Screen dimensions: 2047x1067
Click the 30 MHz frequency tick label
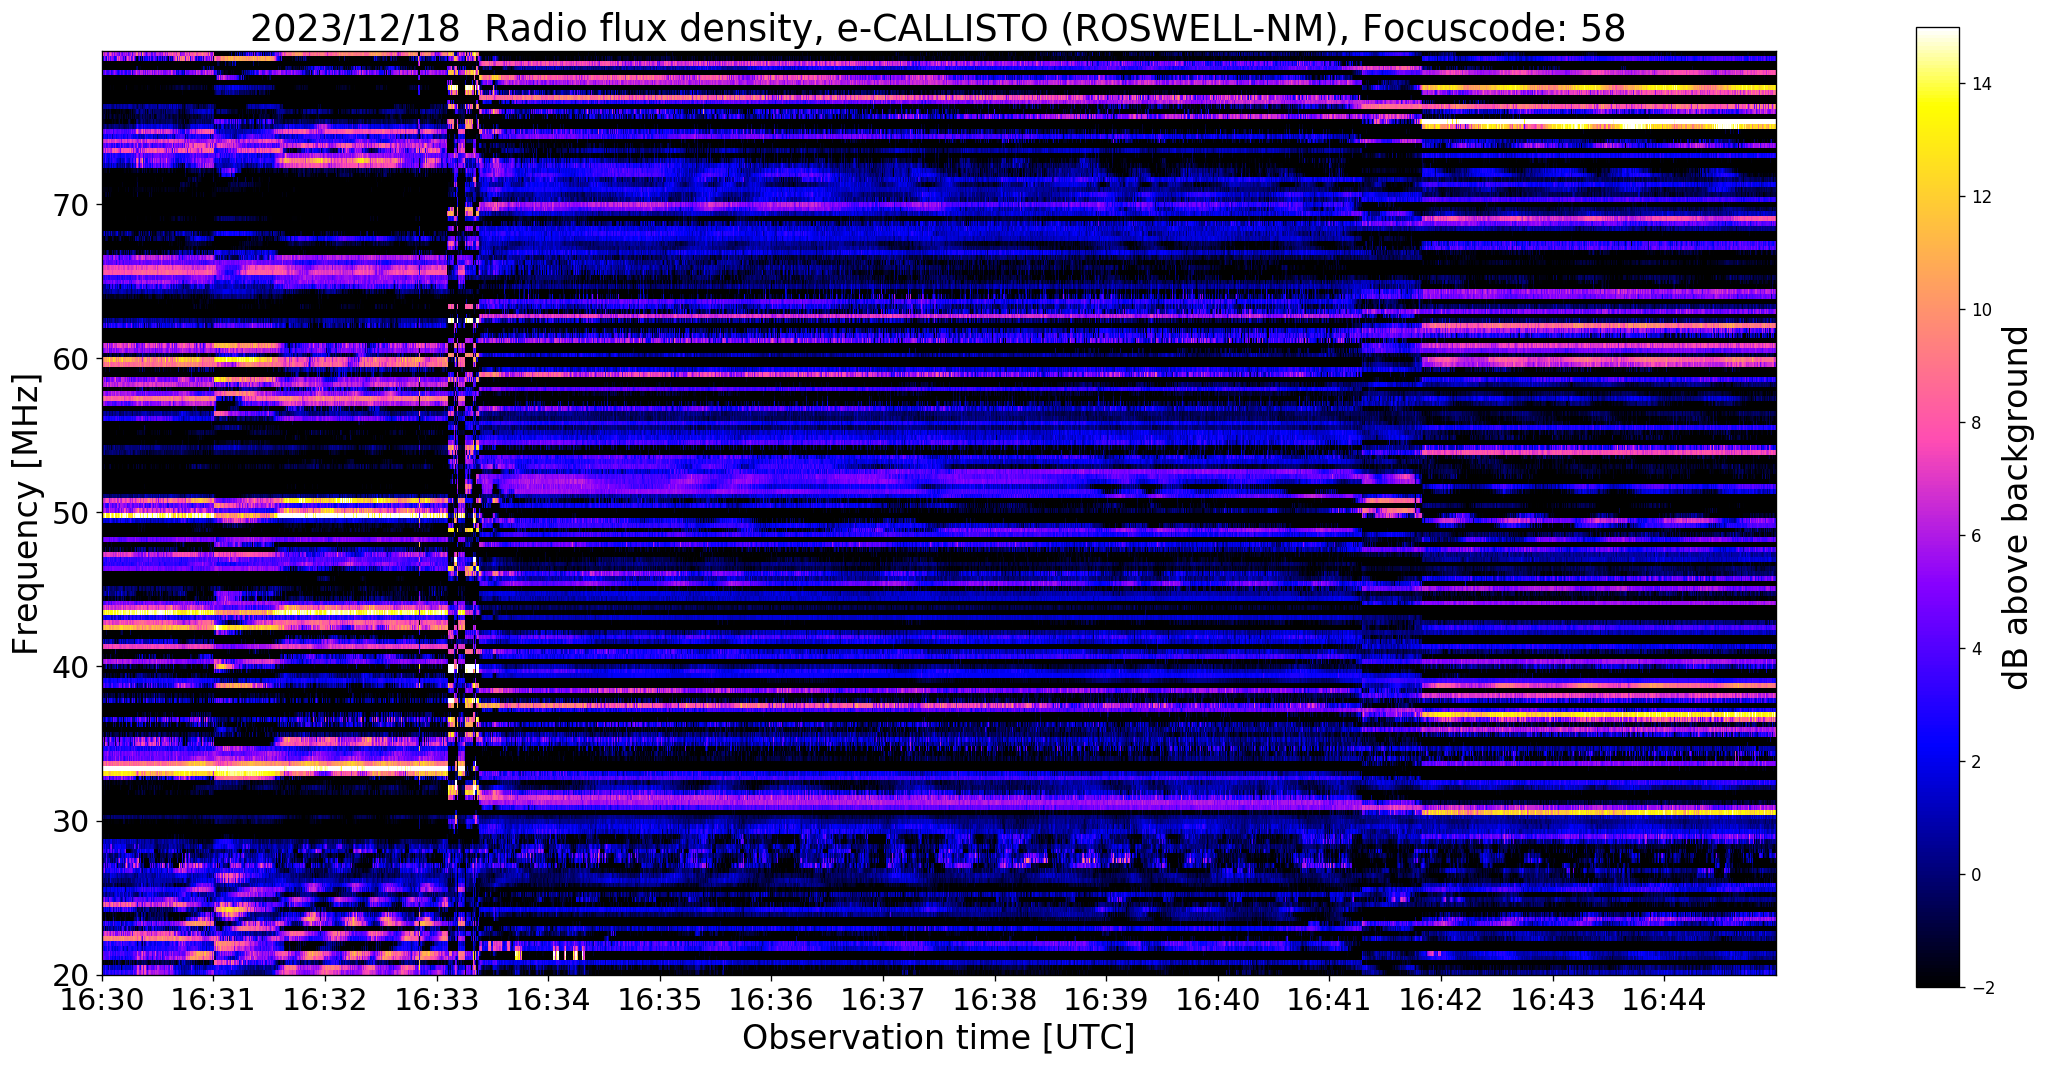coord(70,821)
